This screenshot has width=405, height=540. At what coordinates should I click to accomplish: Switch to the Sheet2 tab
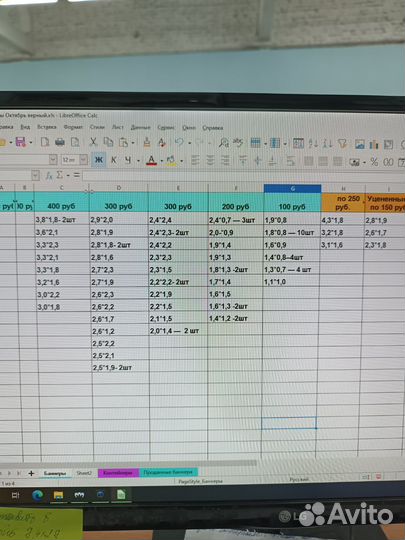tap(84, 473)
